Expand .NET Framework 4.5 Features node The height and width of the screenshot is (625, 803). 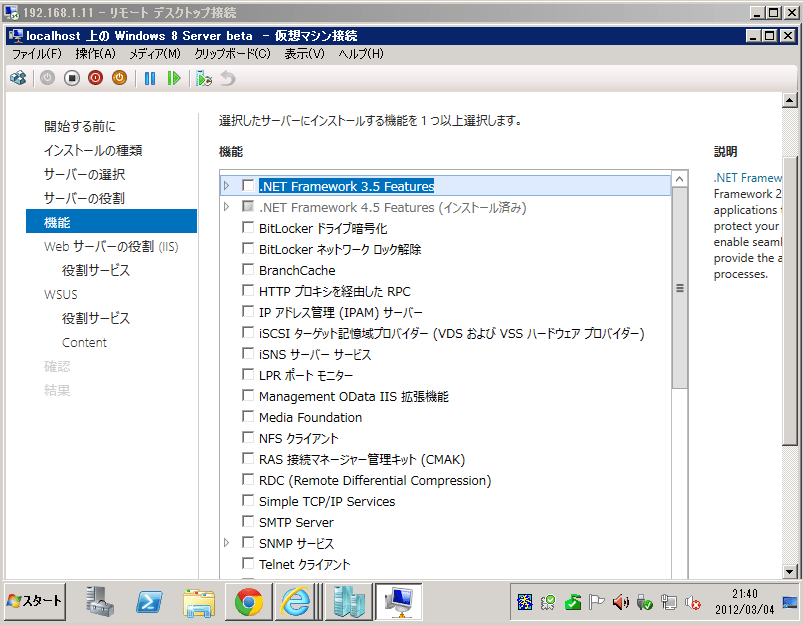(x=227, y=206)
